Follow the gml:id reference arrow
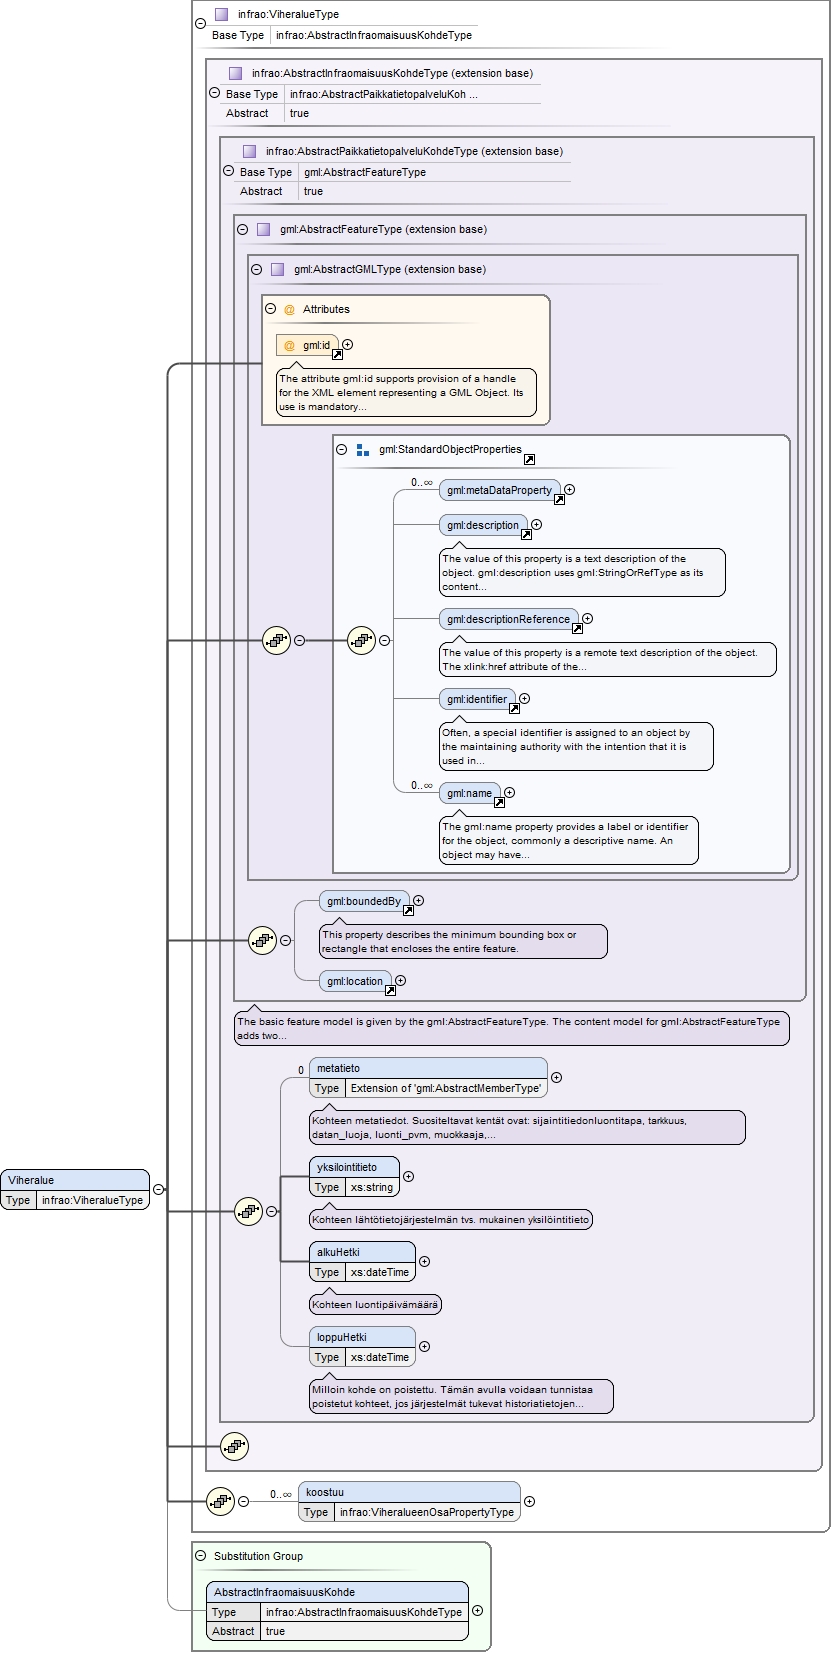 (337, 354)
